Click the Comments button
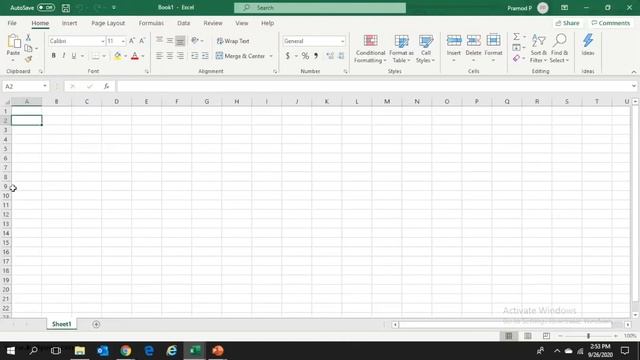This screenshot has width=640, height=360. click(611, 23)
